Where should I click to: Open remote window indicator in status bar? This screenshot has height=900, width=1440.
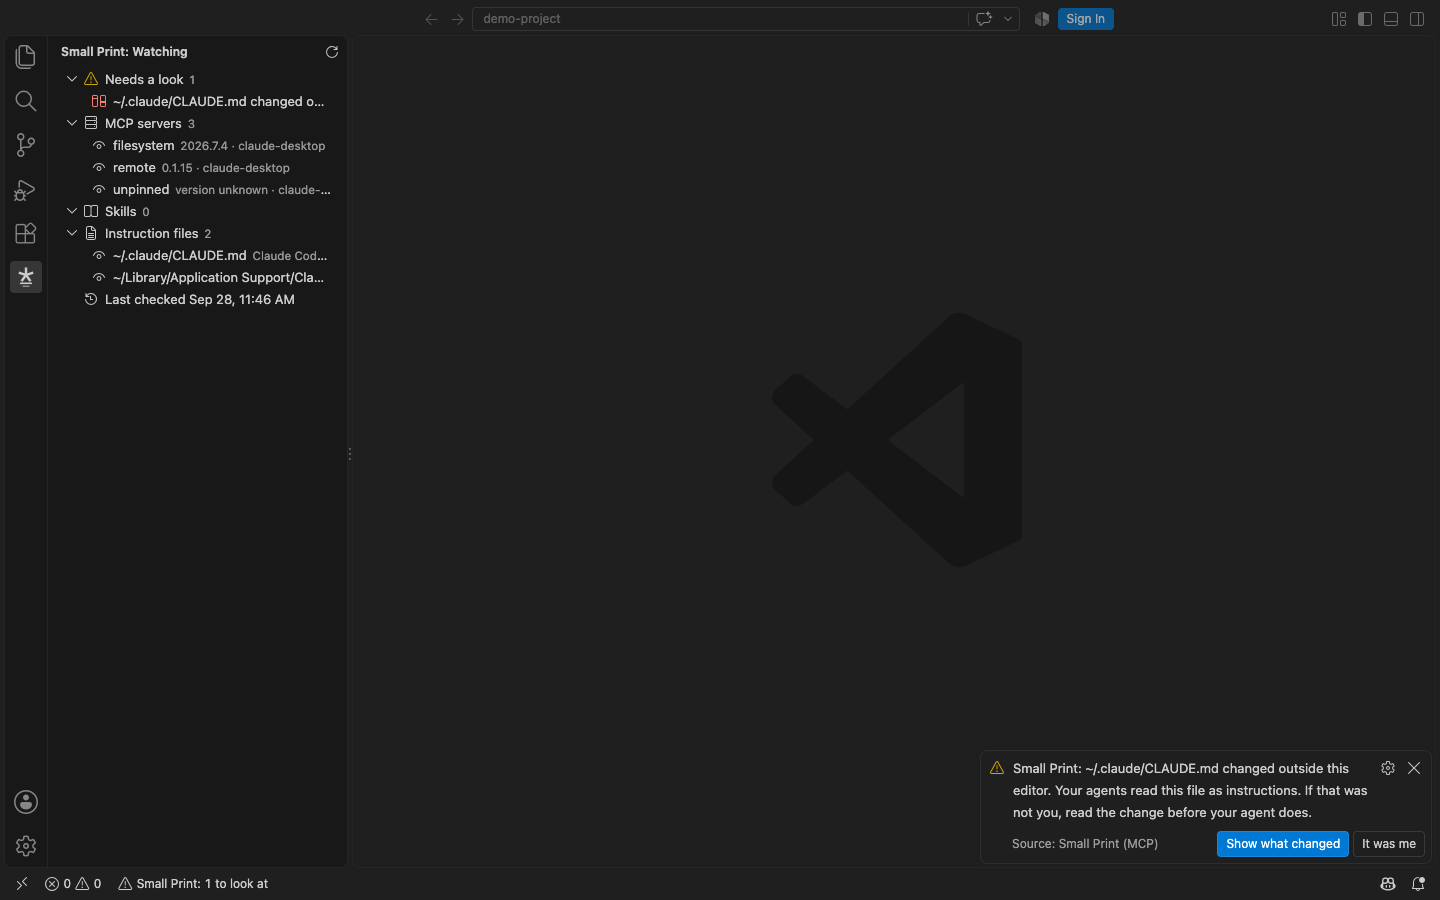22,884
